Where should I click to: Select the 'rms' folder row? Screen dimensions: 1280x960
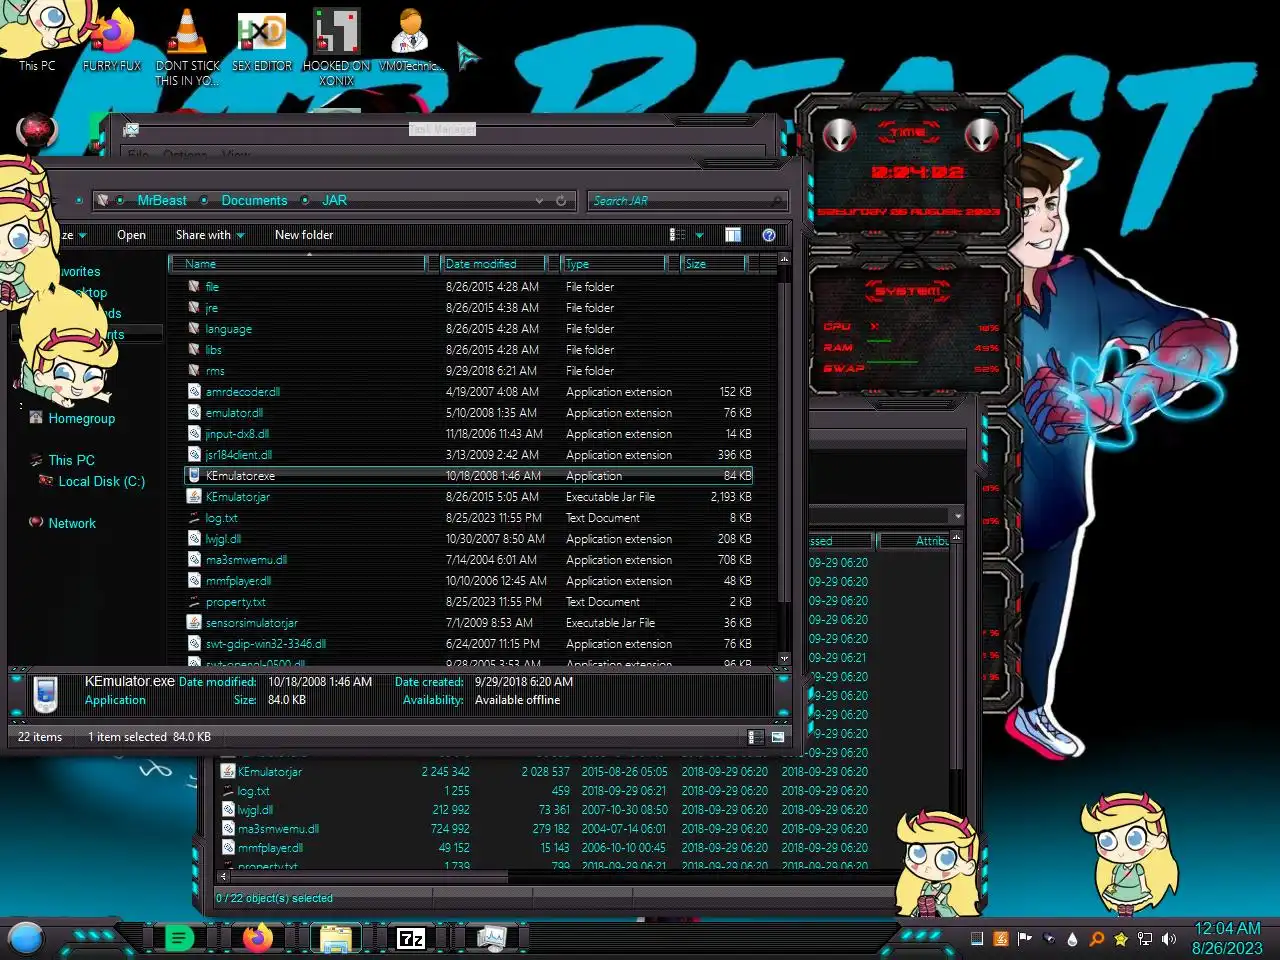click(x=469, y=371)
